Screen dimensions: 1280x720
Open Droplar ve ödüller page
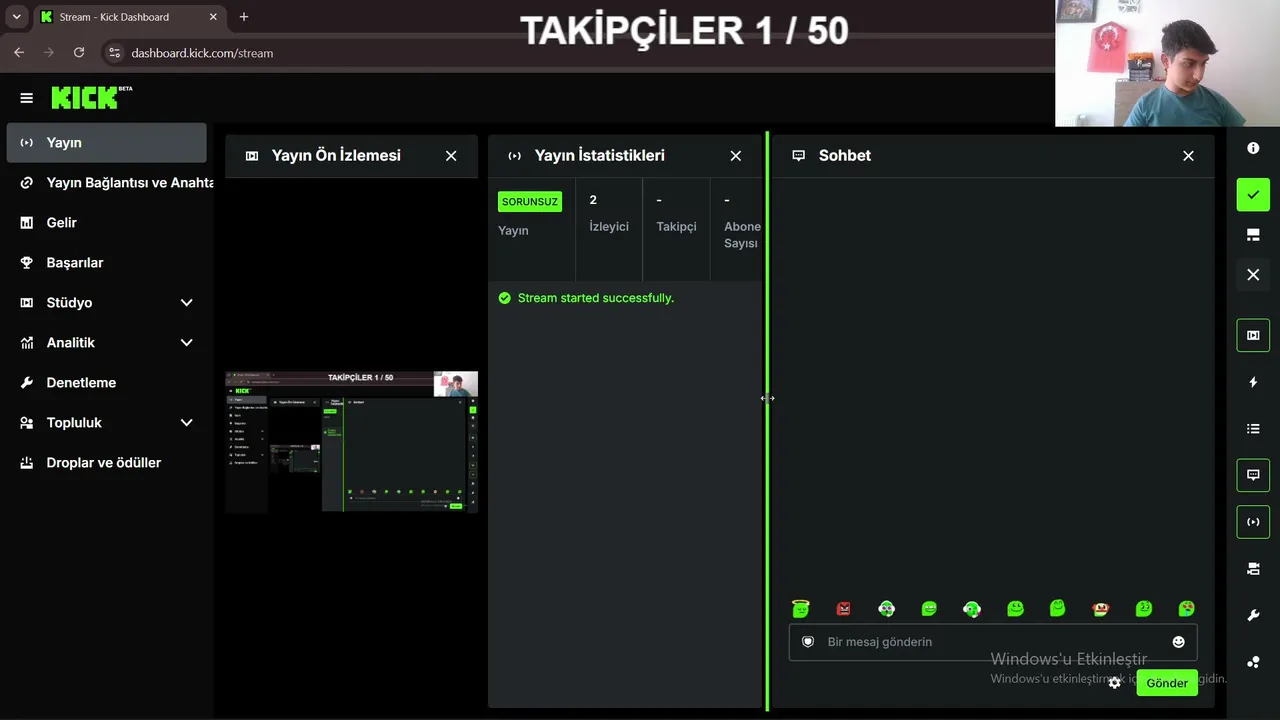[x=107, y=463]
